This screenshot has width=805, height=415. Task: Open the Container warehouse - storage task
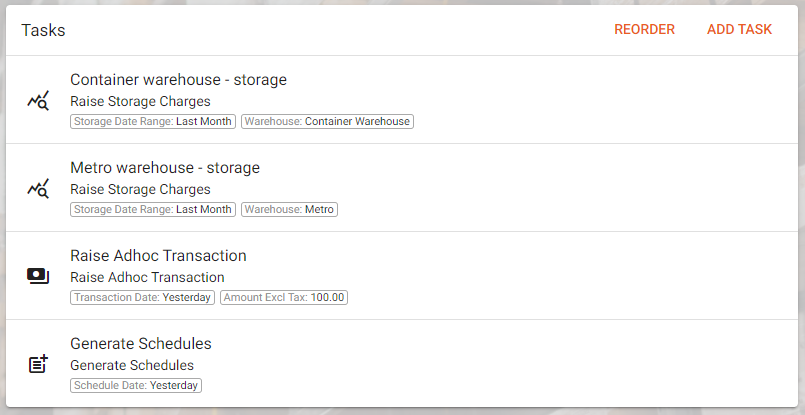[178, 80]
